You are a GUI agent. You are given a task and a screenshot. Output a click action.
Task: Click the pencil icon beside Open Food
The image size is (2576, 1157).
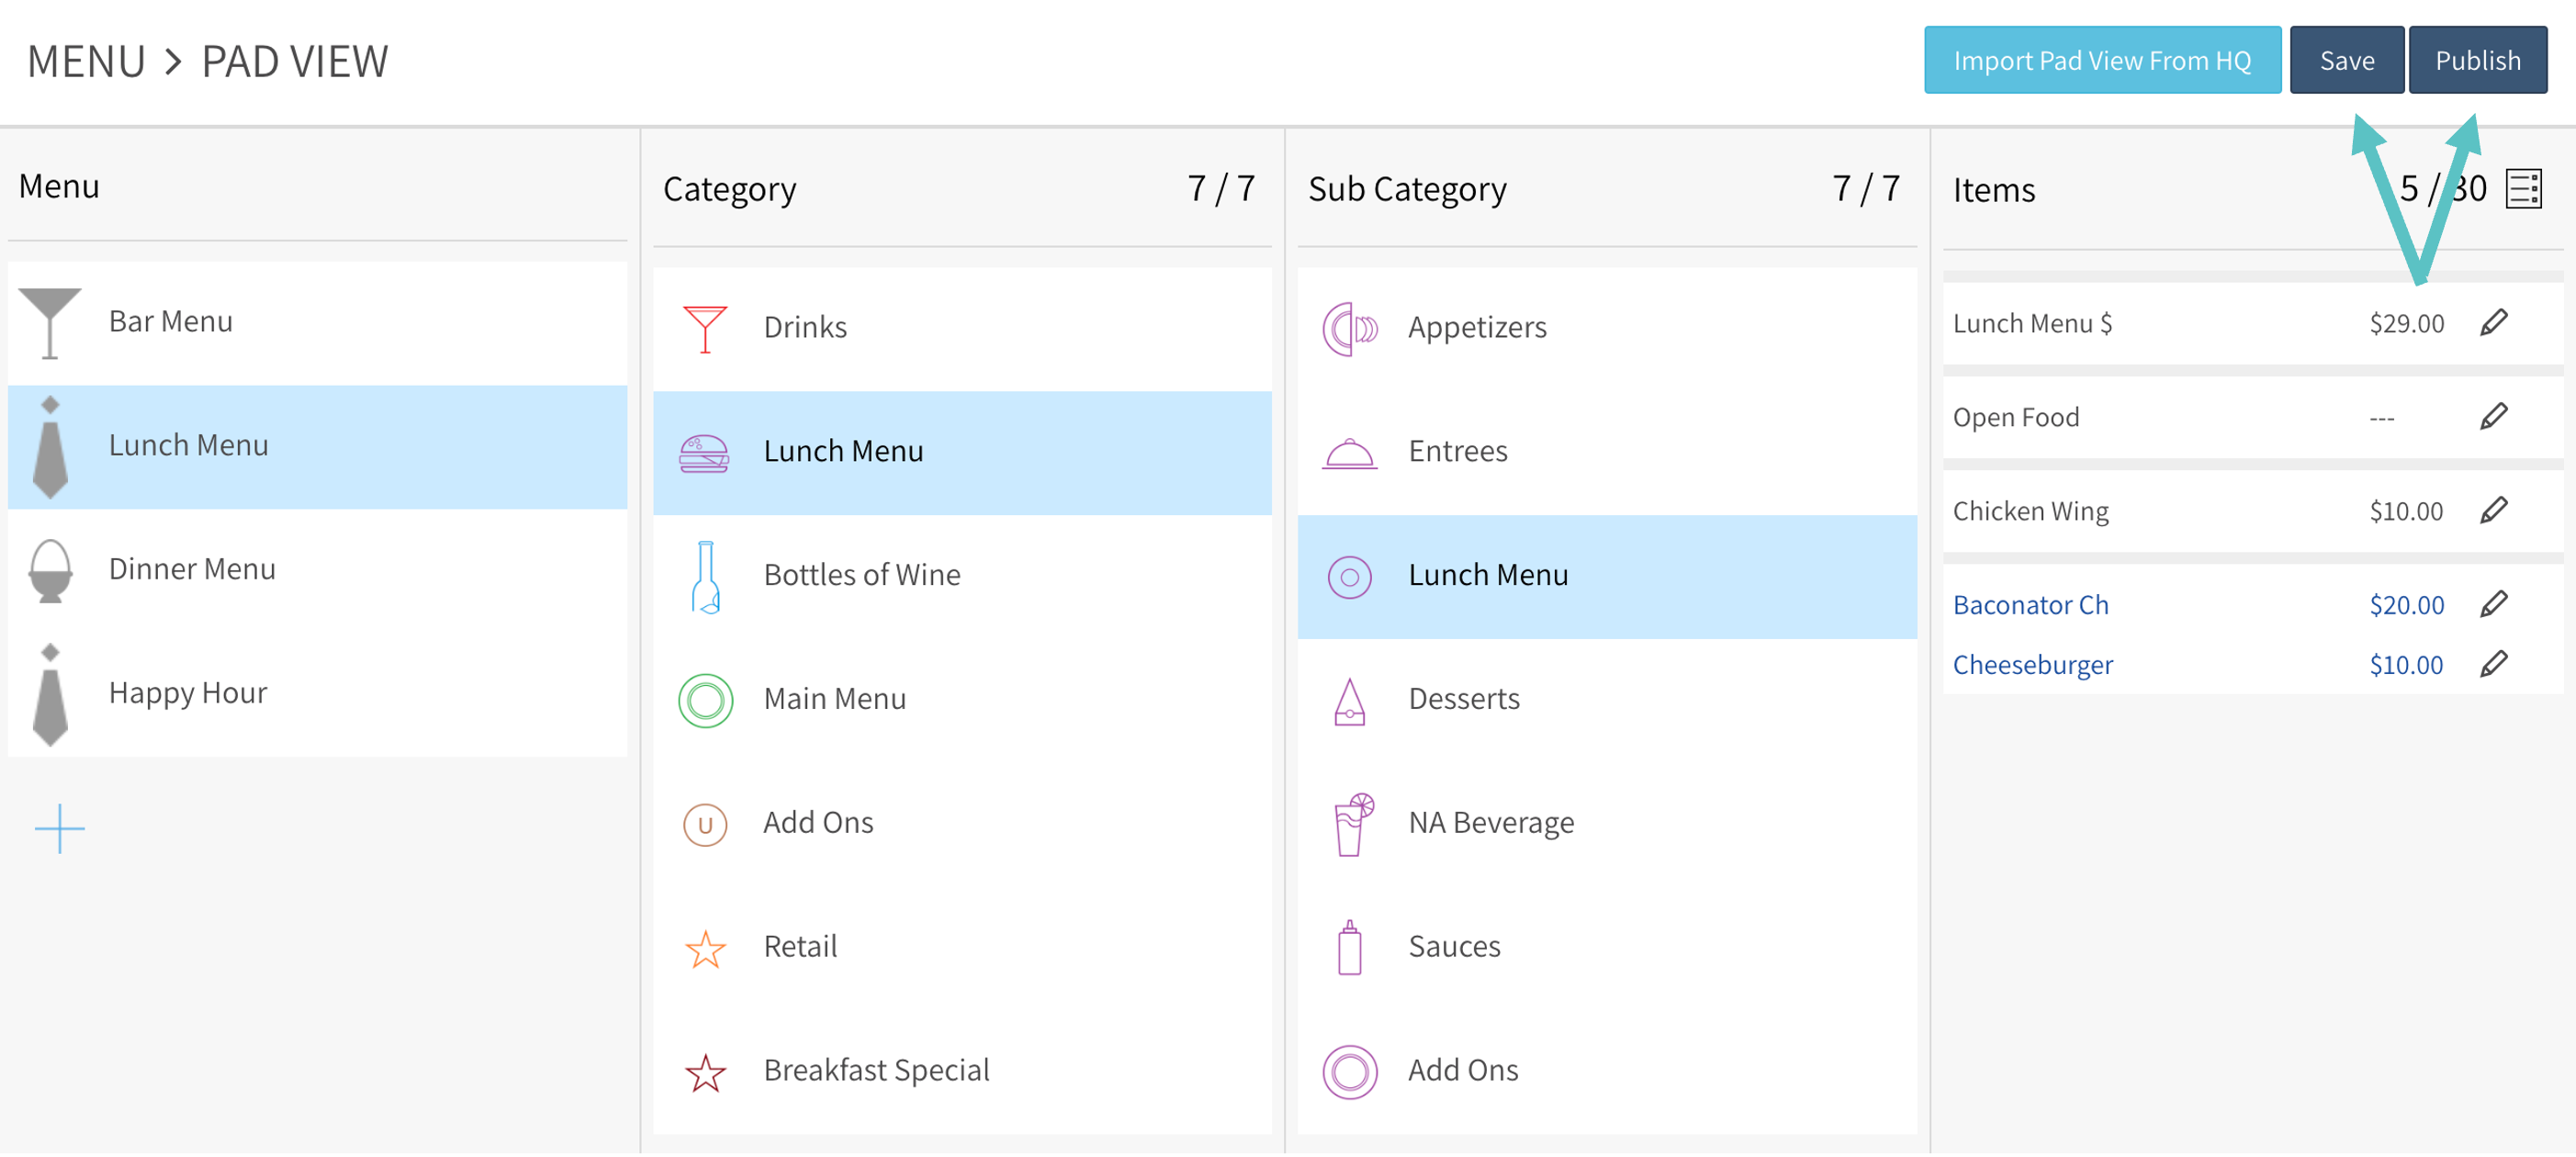click(x=2493, y=416)
